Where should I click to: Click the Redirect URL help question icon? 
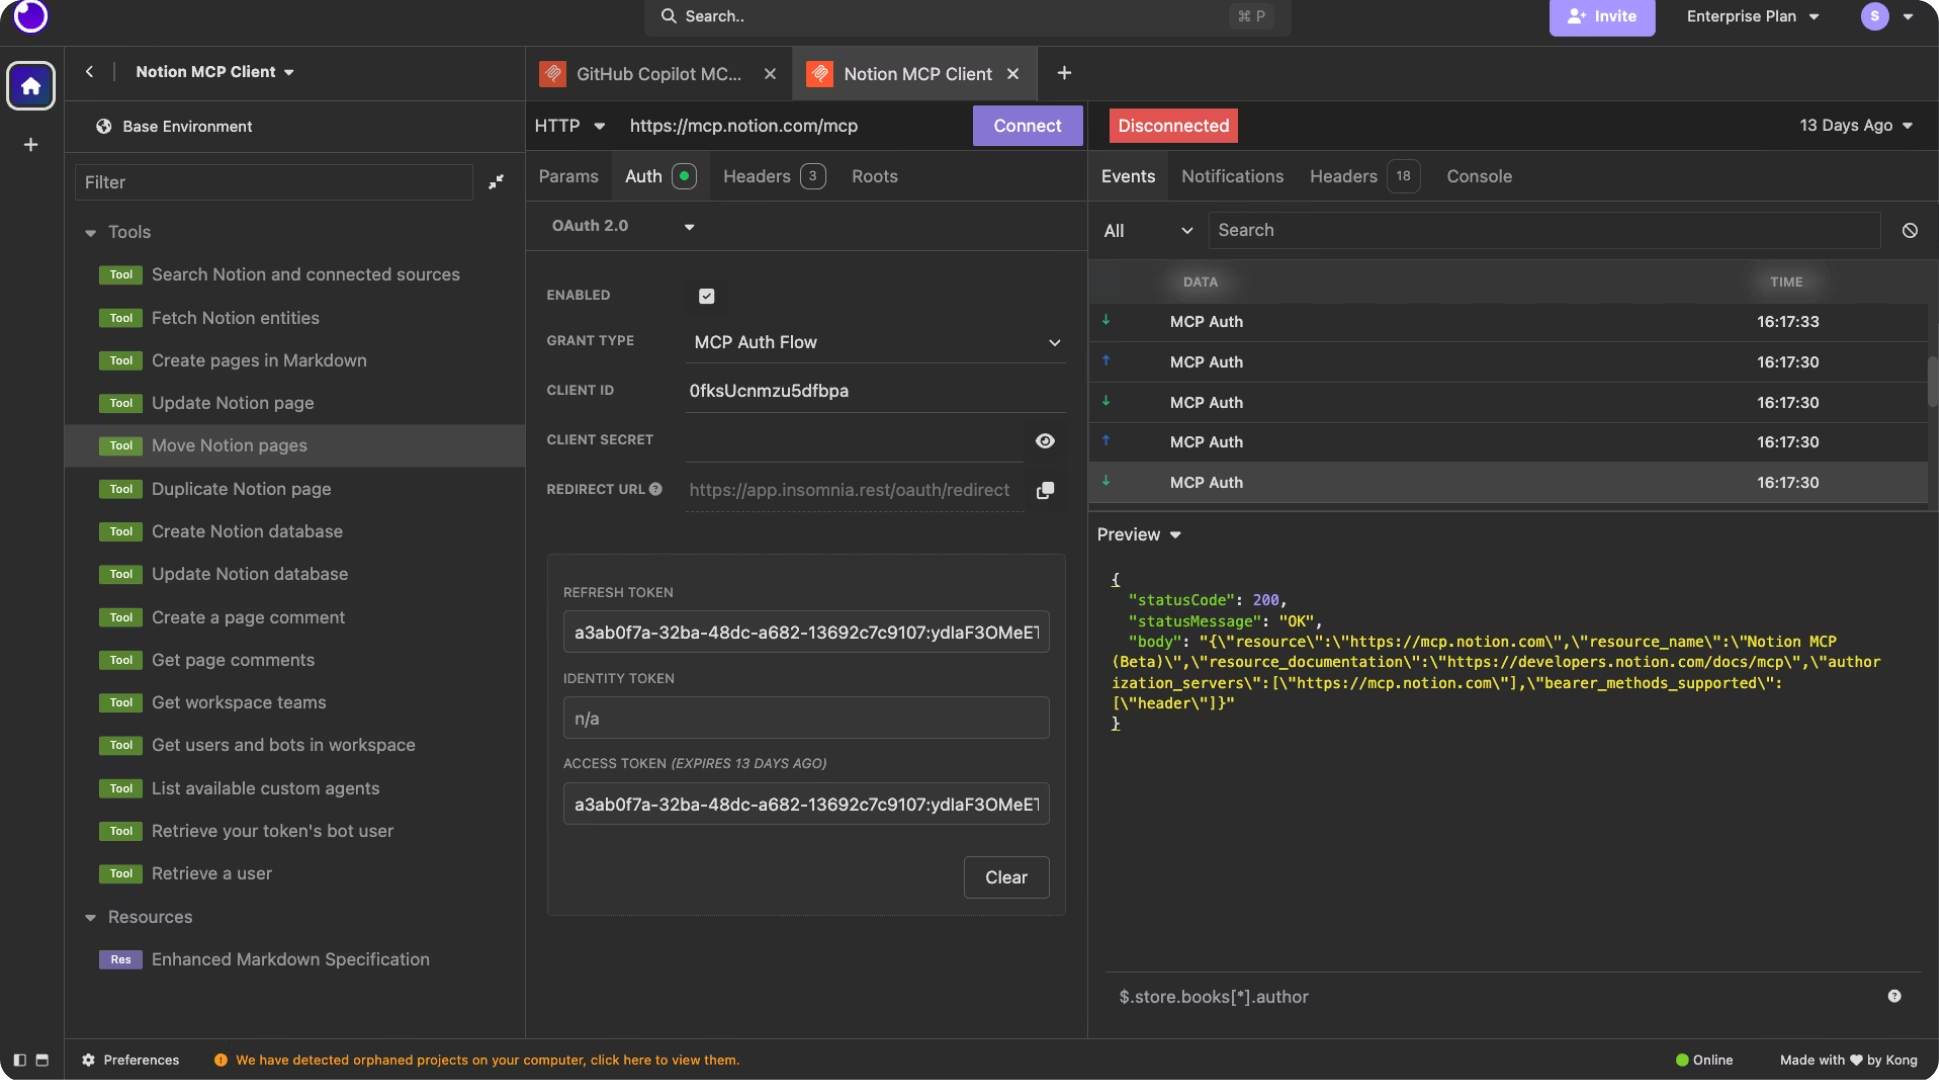tap(656, 489)
